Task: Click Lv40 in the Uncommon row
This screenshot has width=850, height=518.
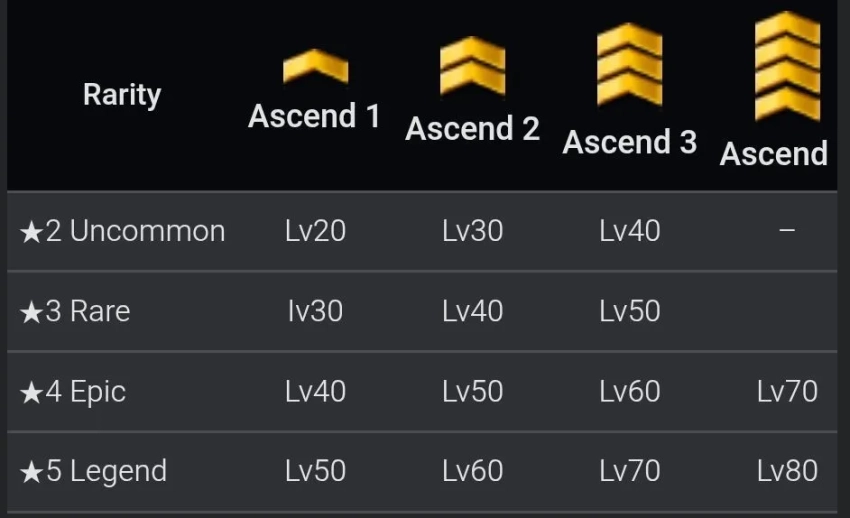Action: pyautogui.click(x=629, y=231)
